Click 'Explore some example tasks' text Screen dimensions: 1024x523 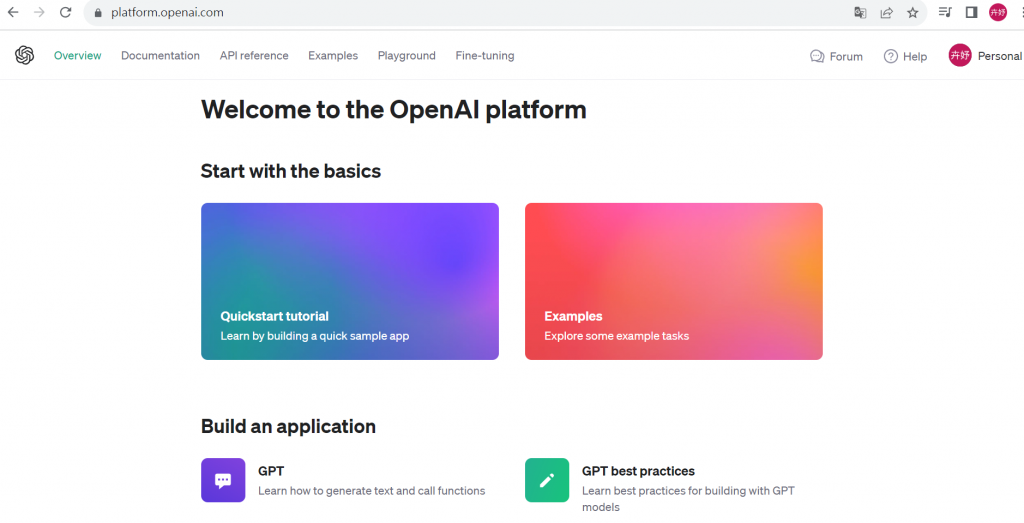click(x=616, y=336)
